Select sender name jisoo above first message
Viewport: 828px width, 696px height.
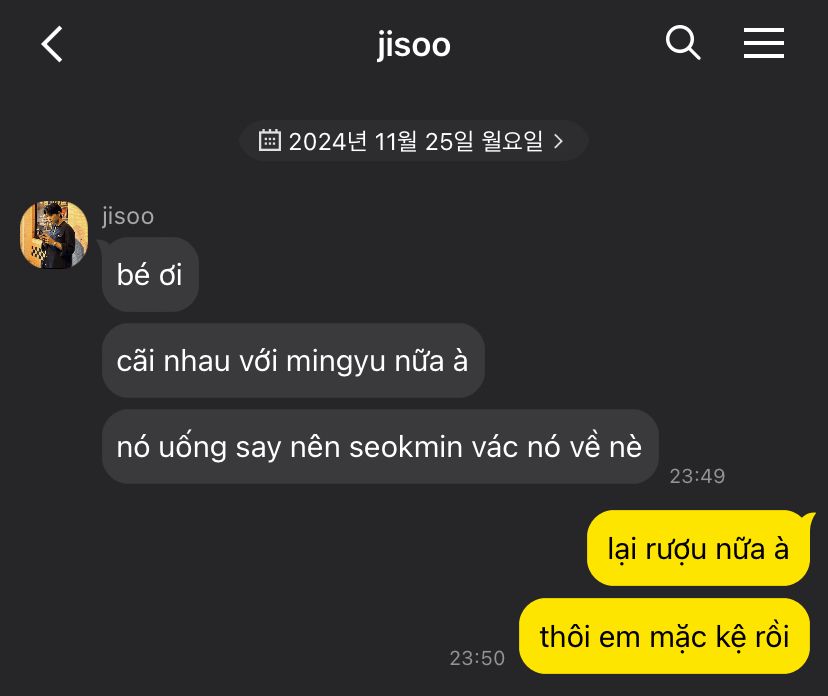tap(128, 217)
